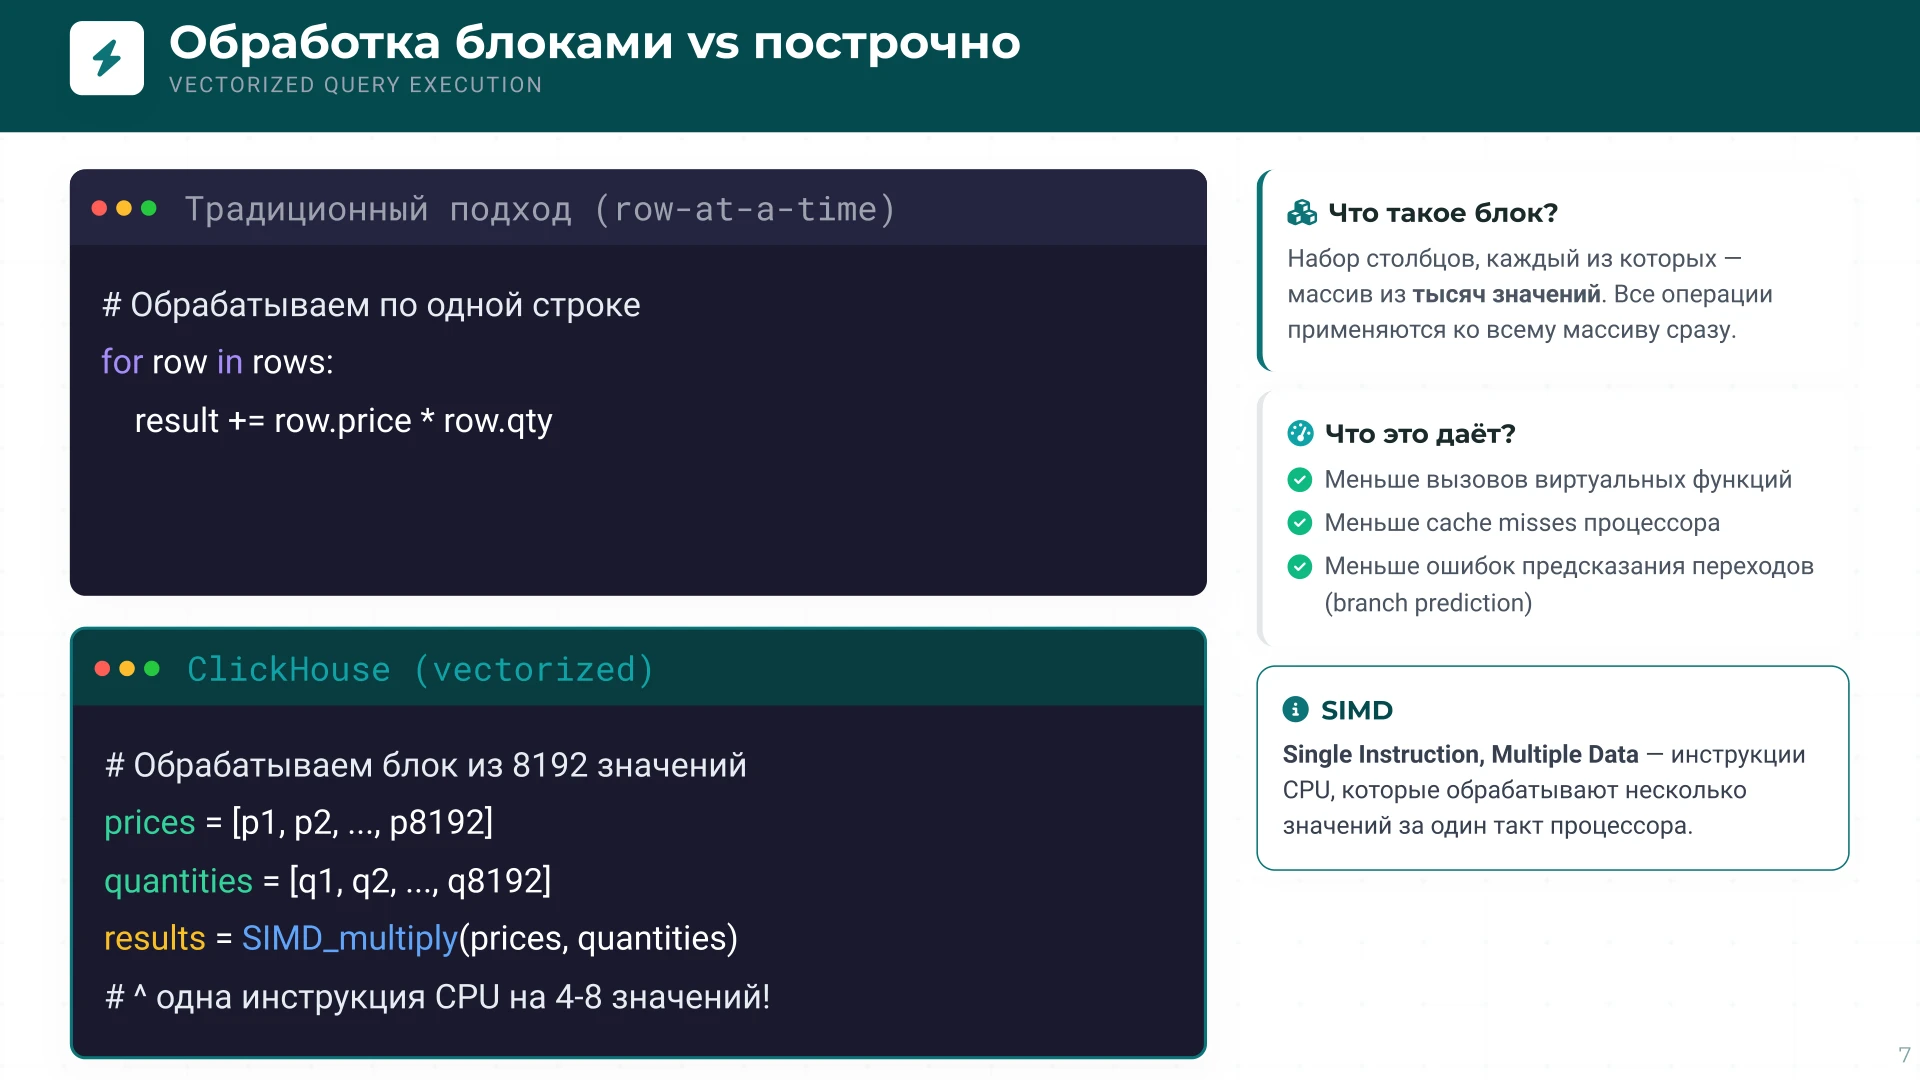
Task: Click code line 'result += row.price * row.qty'
Action: [x=343, y=421]
